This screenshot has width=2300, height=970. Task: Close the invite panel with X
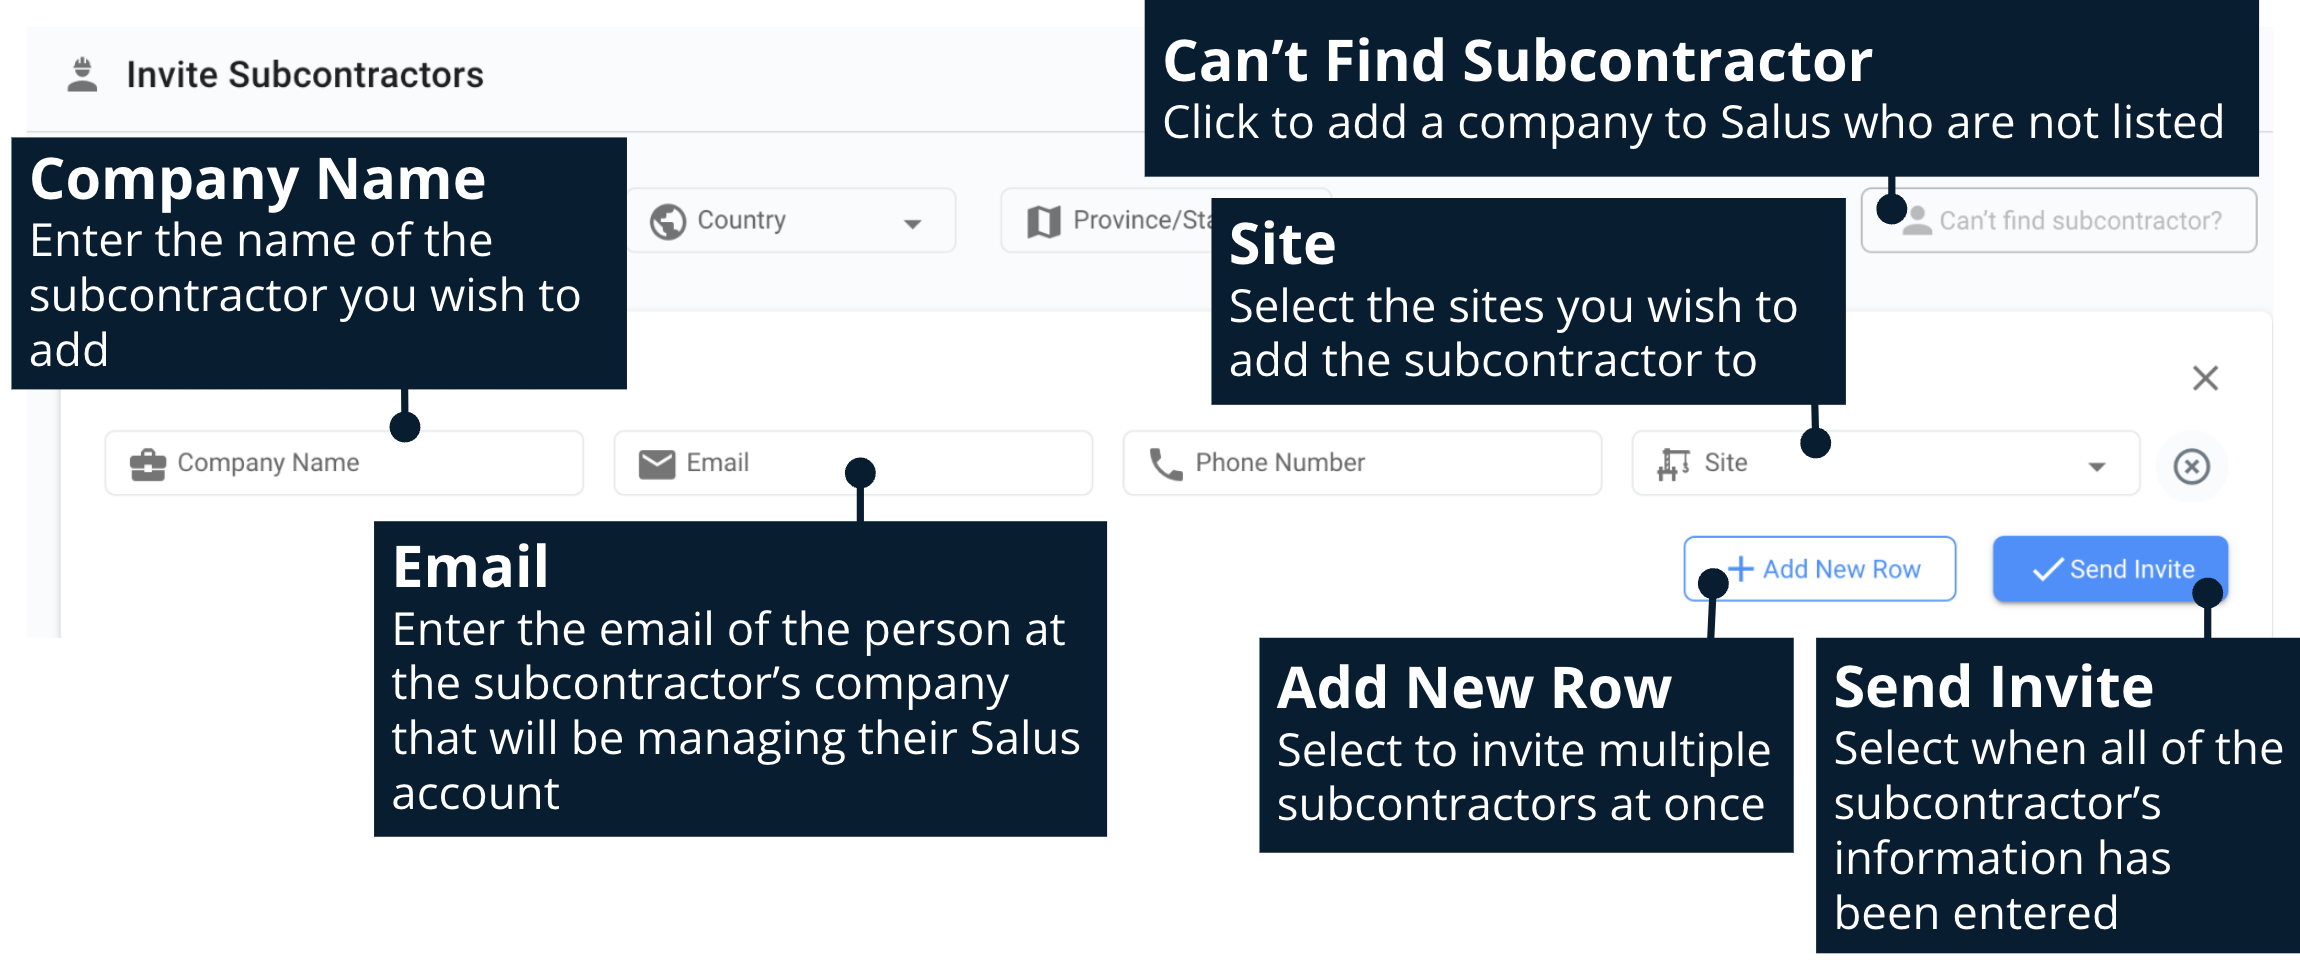2205,378
